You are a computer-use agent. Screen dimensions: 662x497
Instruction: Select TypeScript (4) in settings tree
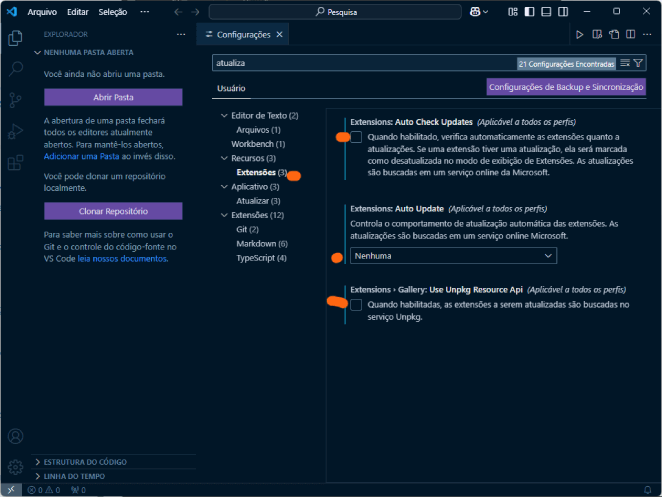pyautogui.click(x=261, y=258)
